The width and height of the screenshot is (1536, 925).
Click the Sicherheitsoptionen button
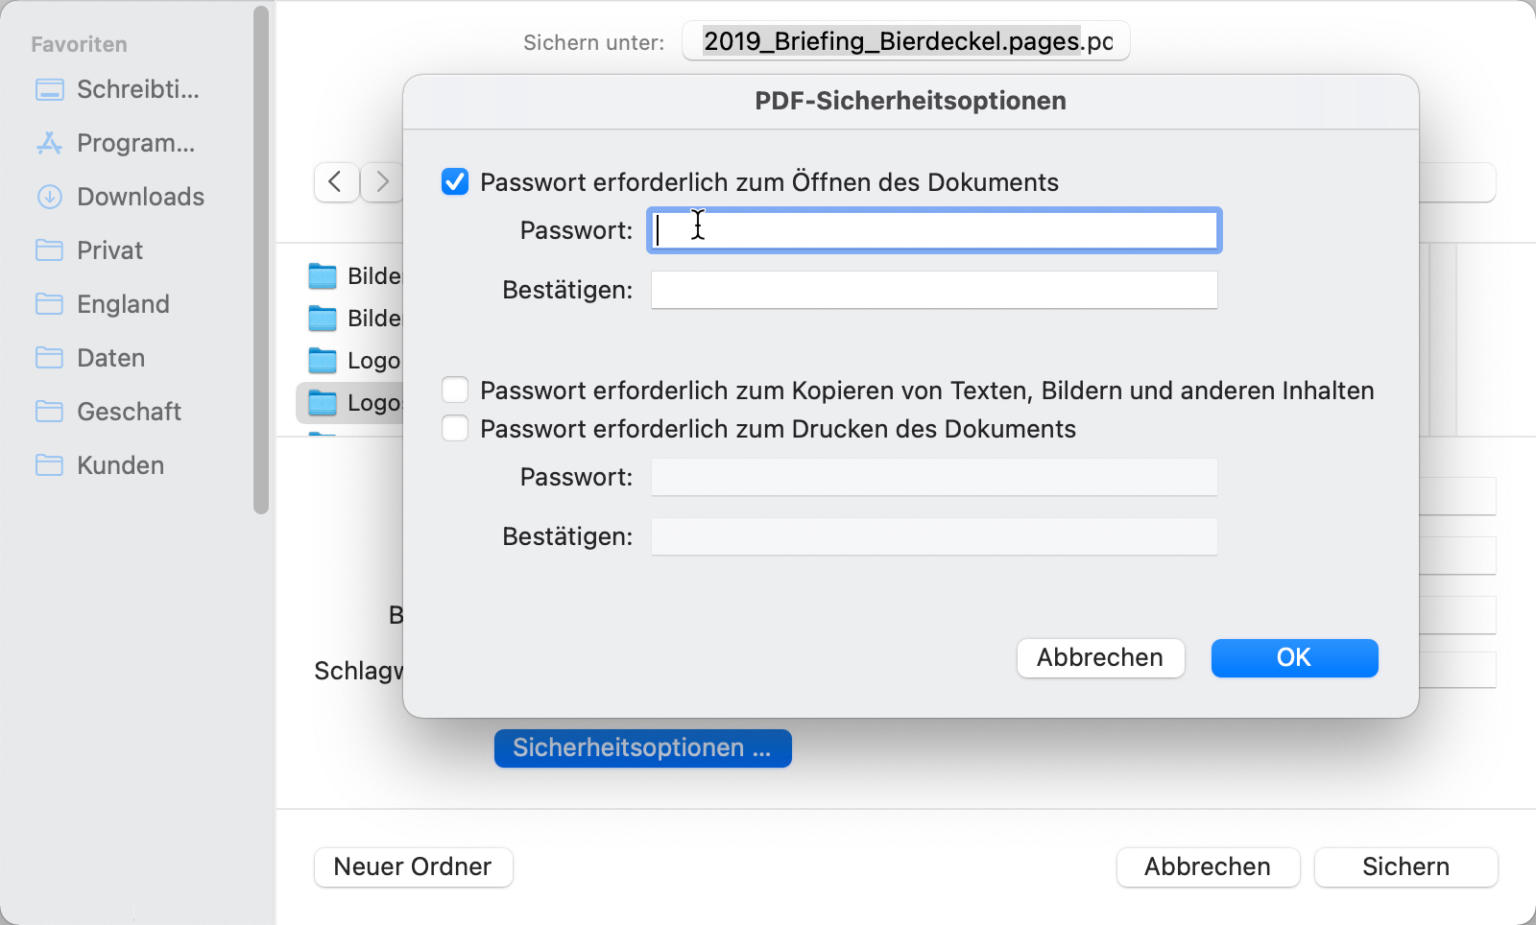643,748
